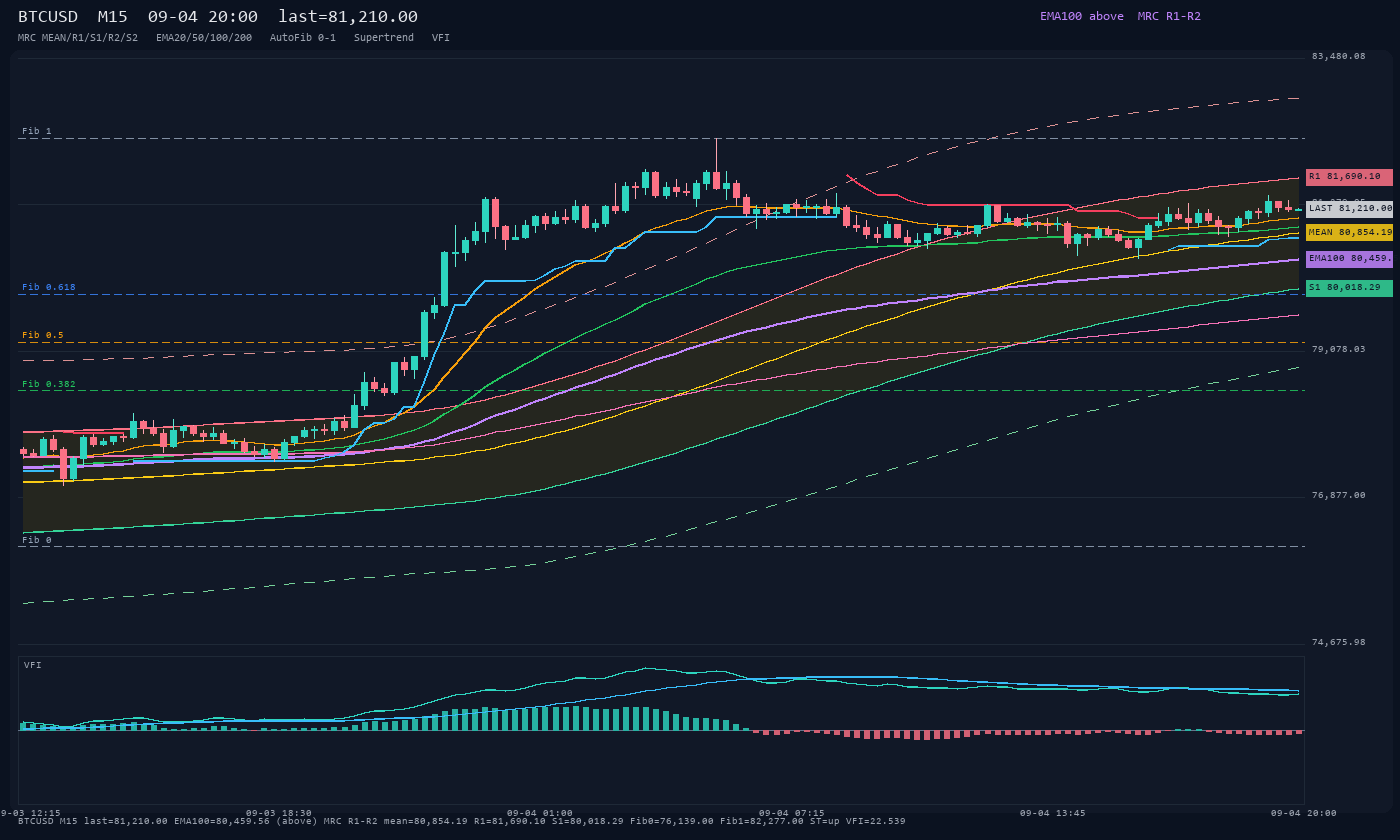This screenshot has width=1400, height=840.
Task: Click the VFI label in header legend
Action: coord(441,38)
